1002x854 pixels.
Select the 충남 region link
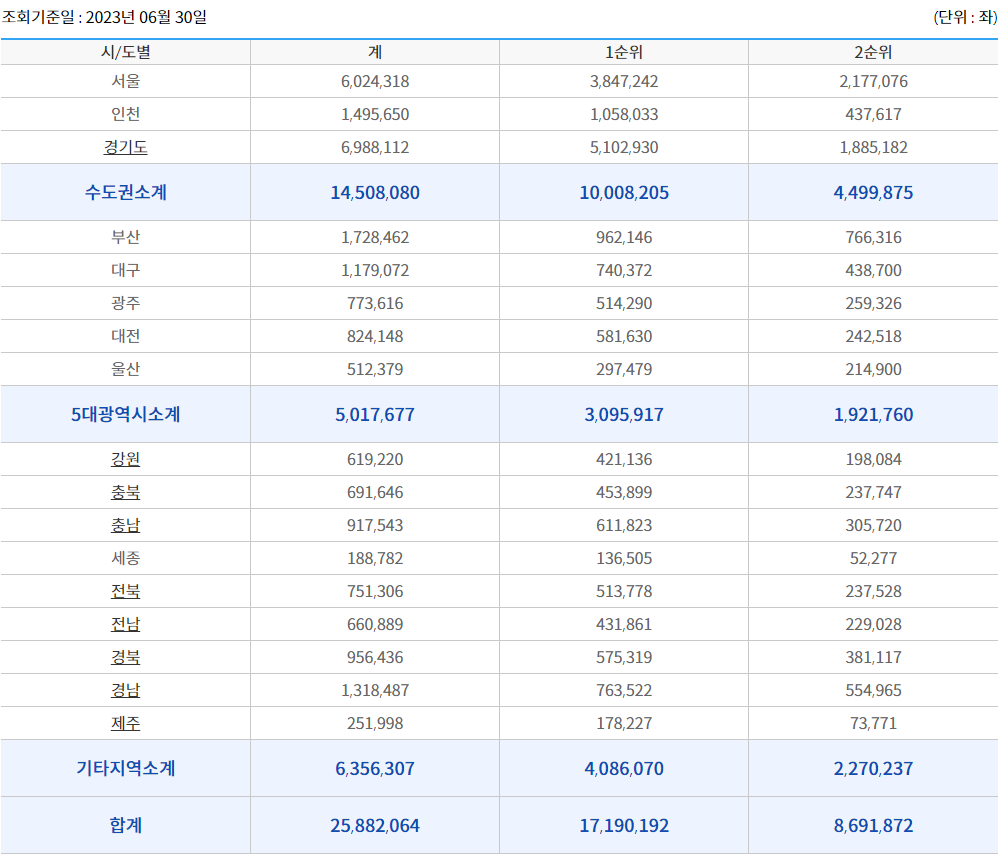124,524
